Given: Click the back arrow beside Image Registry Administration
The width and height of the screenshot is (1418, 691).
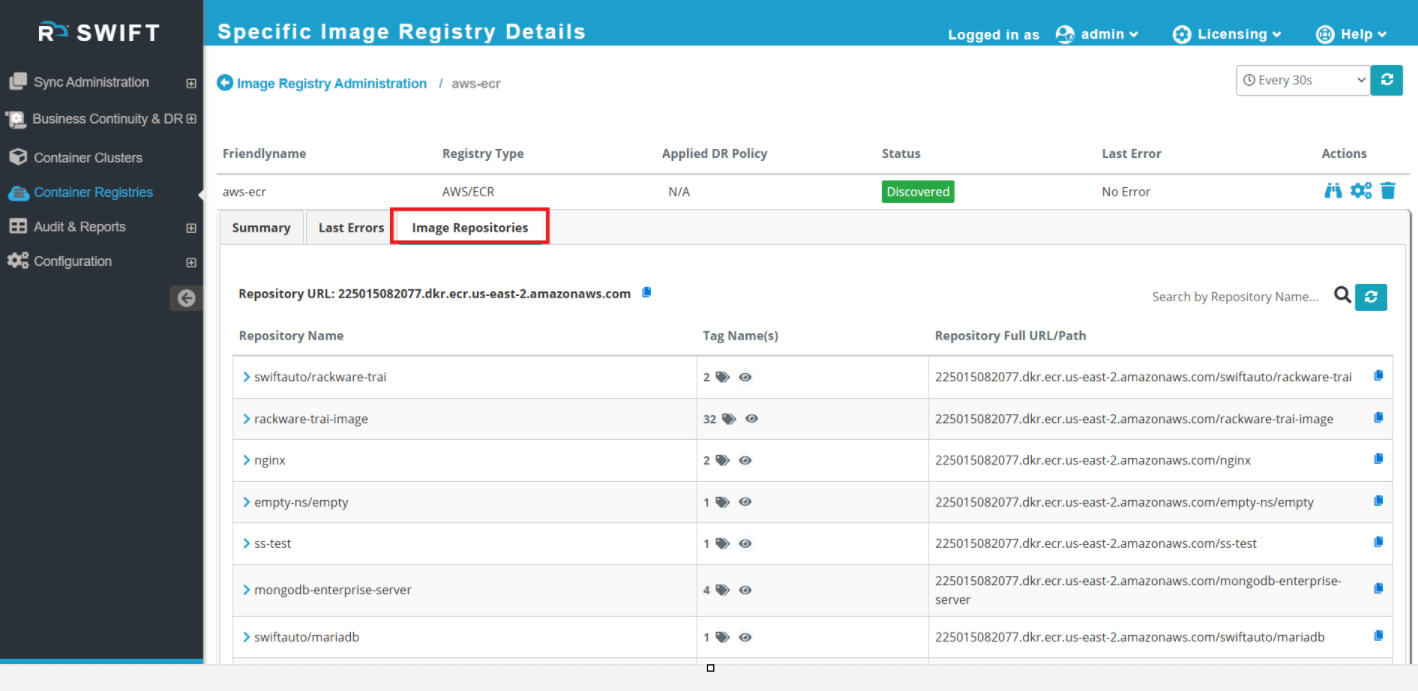Looking at the screenshot, I should tap(225, 83).
